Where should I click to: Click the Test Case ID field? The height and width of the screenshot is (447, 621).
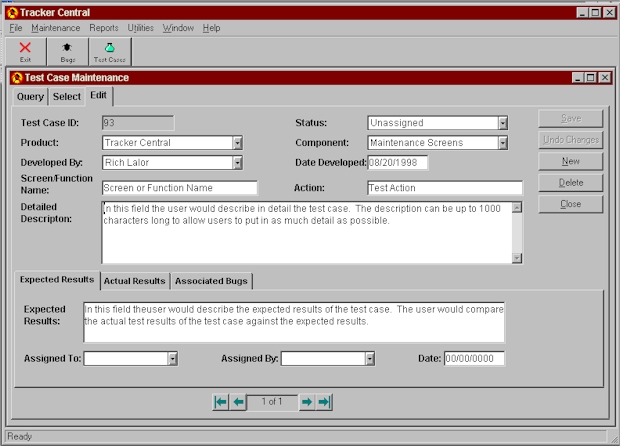coord(138,123)
